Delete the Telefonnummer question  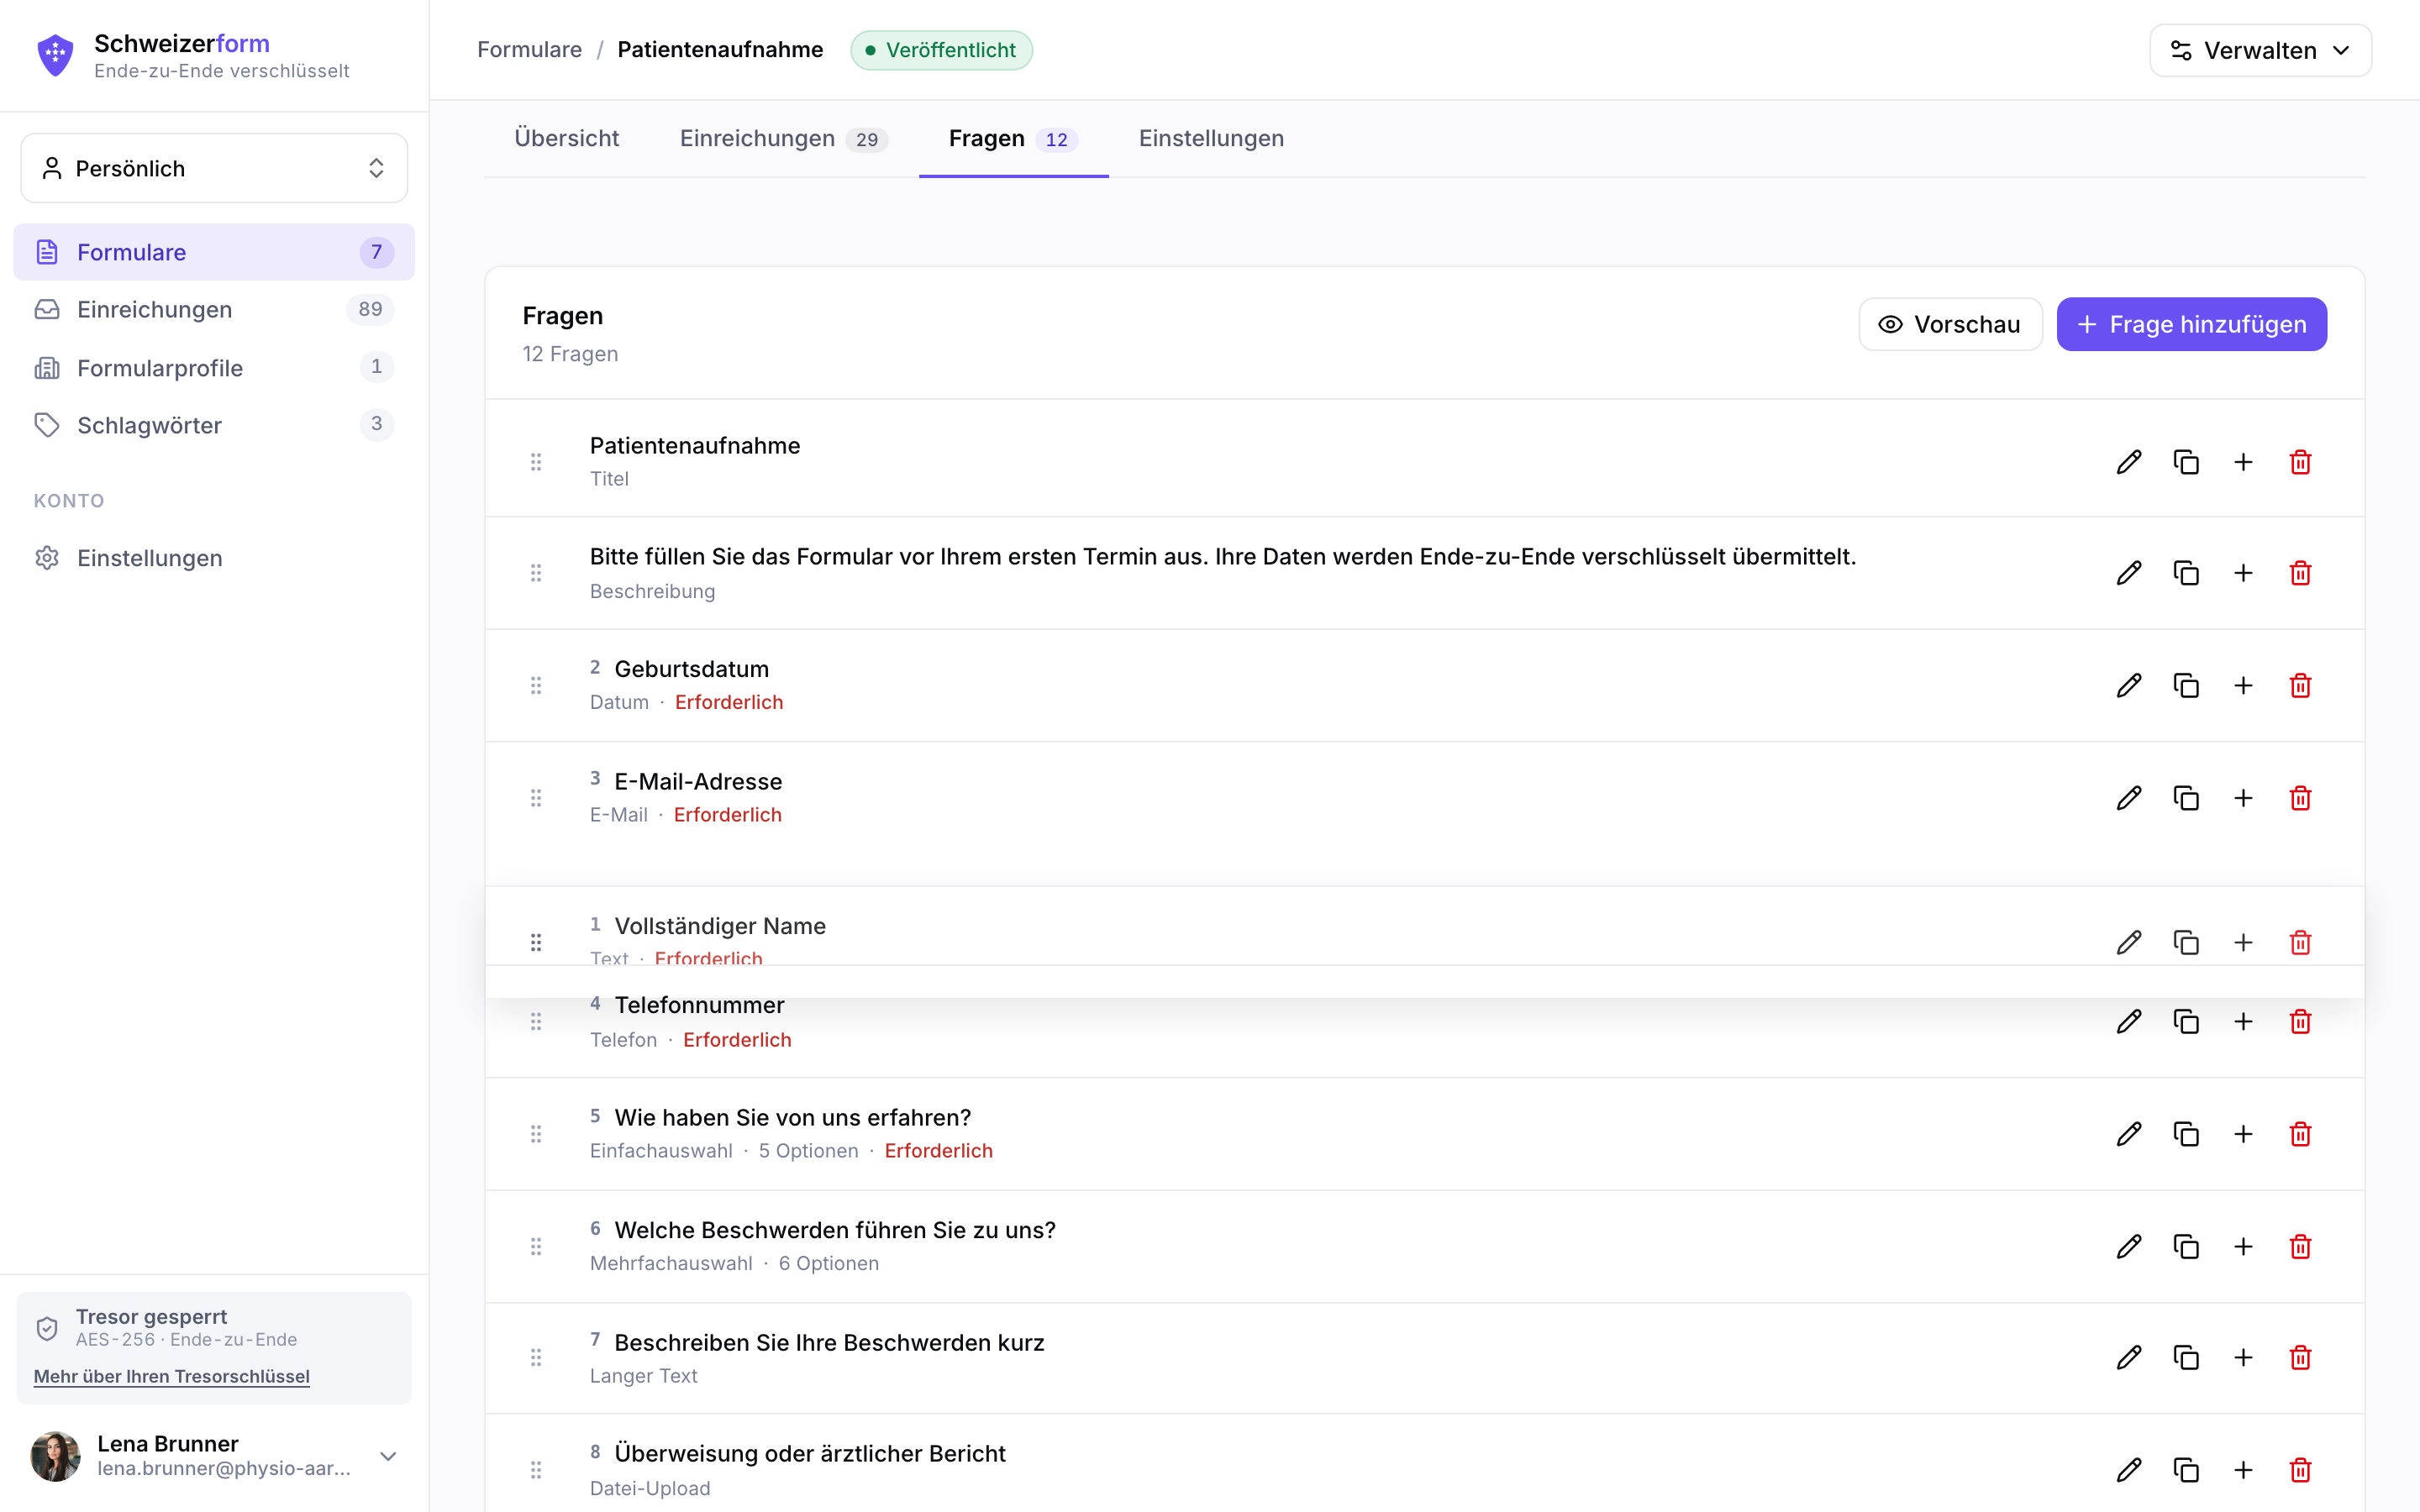tap(2300, 1022)
